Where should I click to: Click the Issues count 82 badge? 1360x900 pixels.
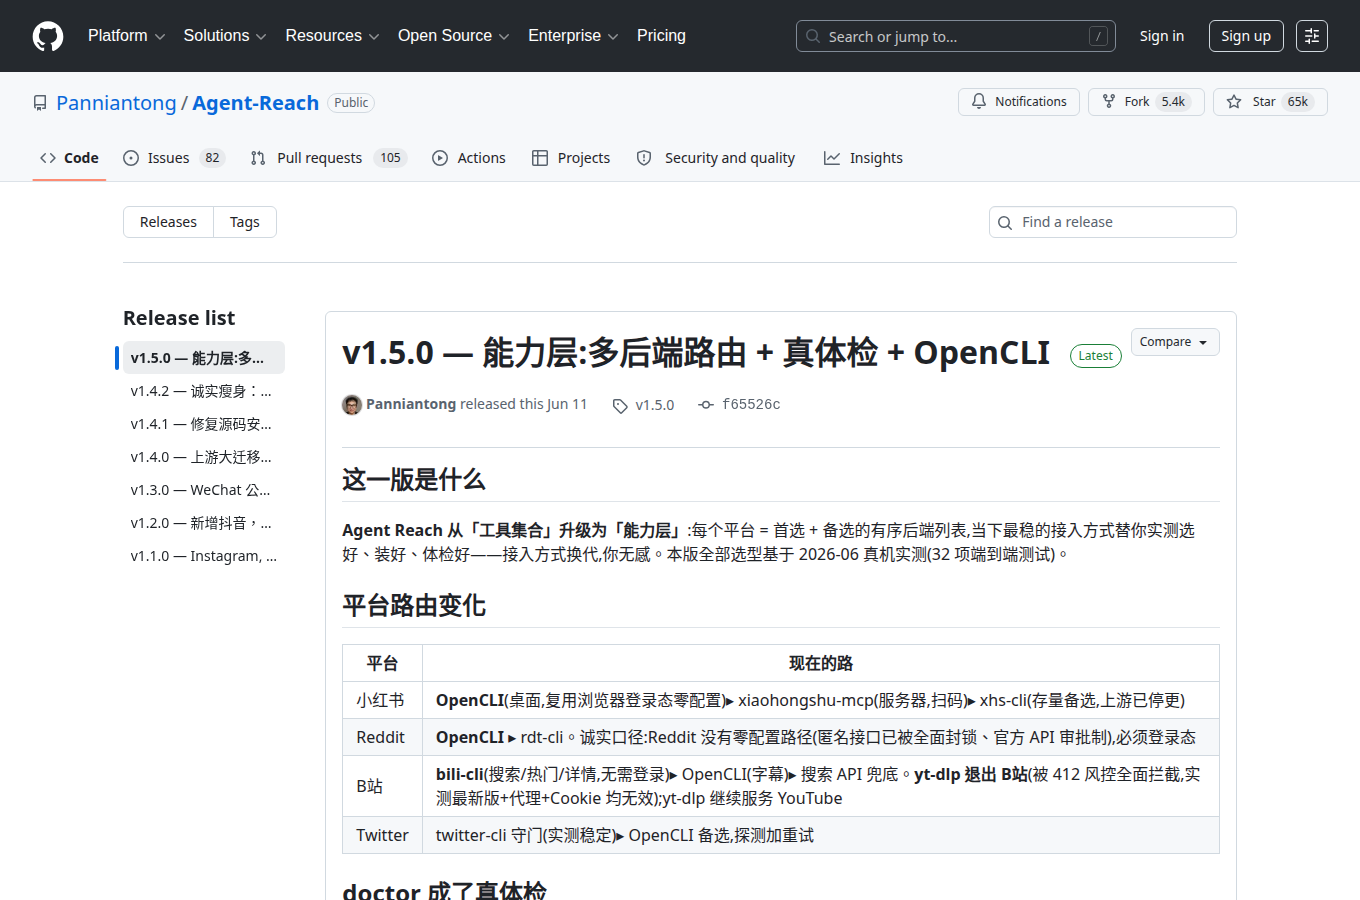[212, 158]
